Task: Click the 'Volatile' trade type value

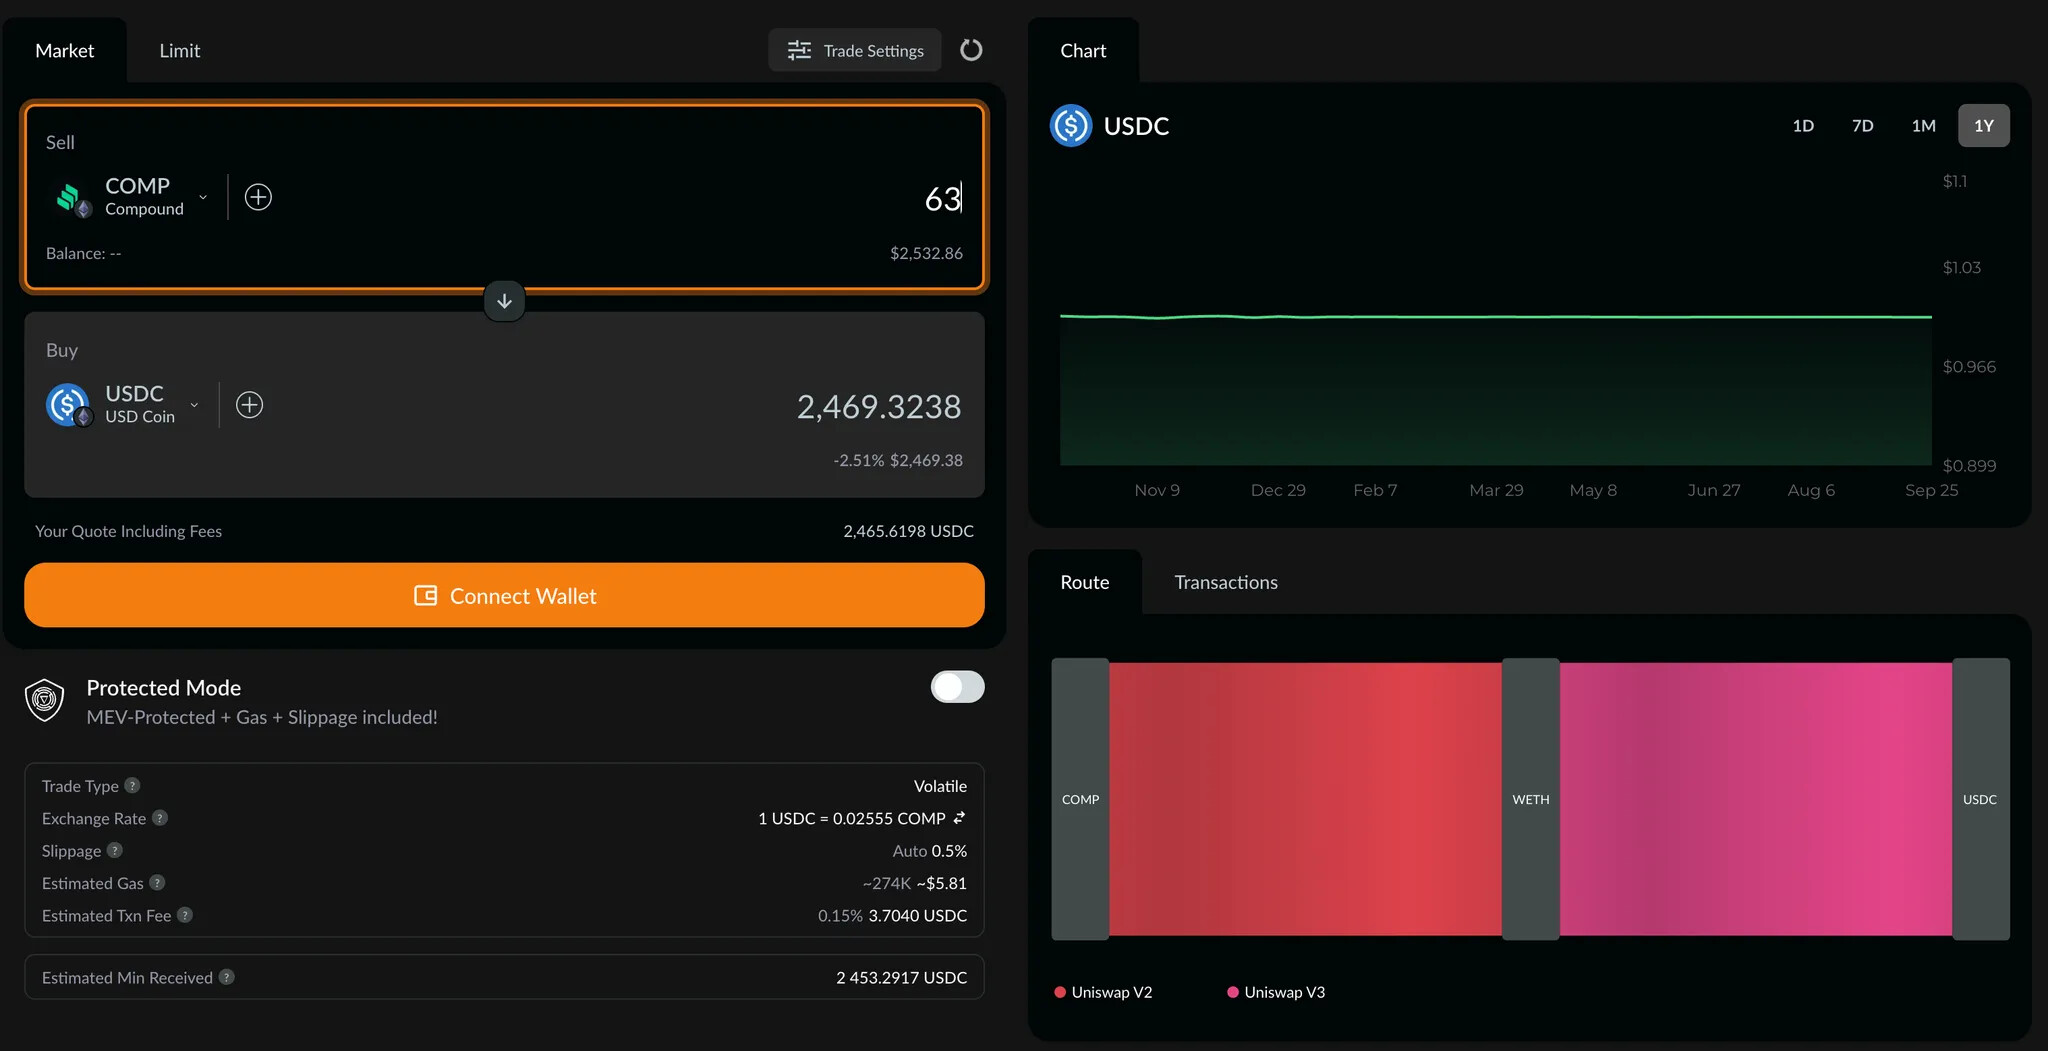Action: tap(940, 786)
